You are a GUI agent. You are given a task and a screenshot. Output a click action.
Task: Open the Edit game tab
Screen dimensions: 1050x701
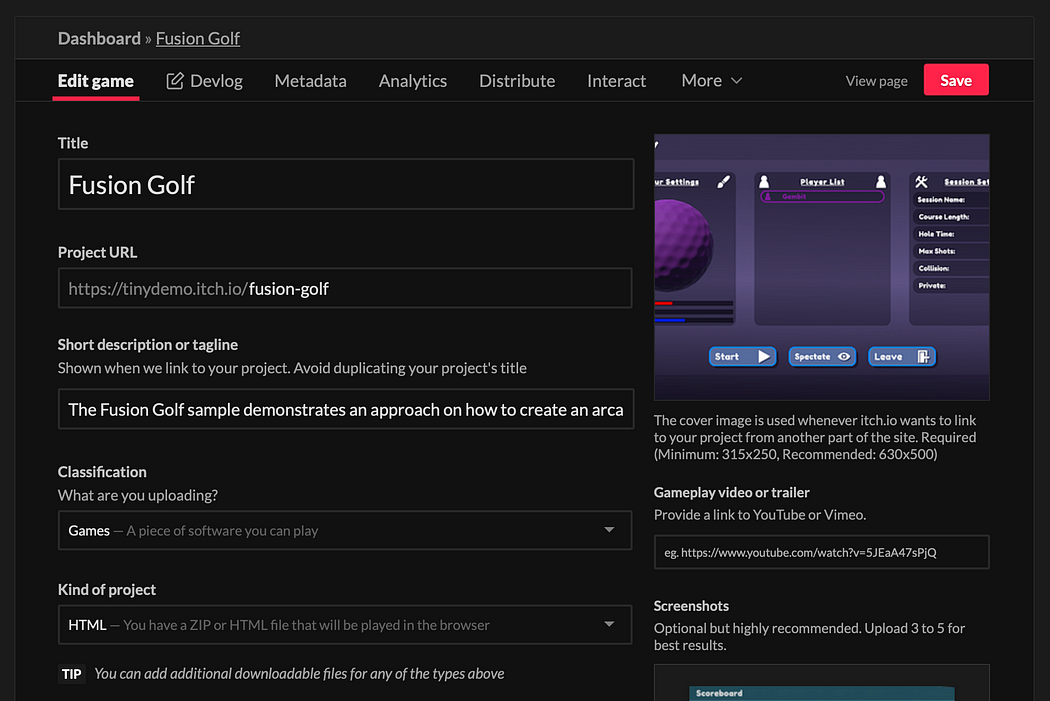[x=96, y=81]
